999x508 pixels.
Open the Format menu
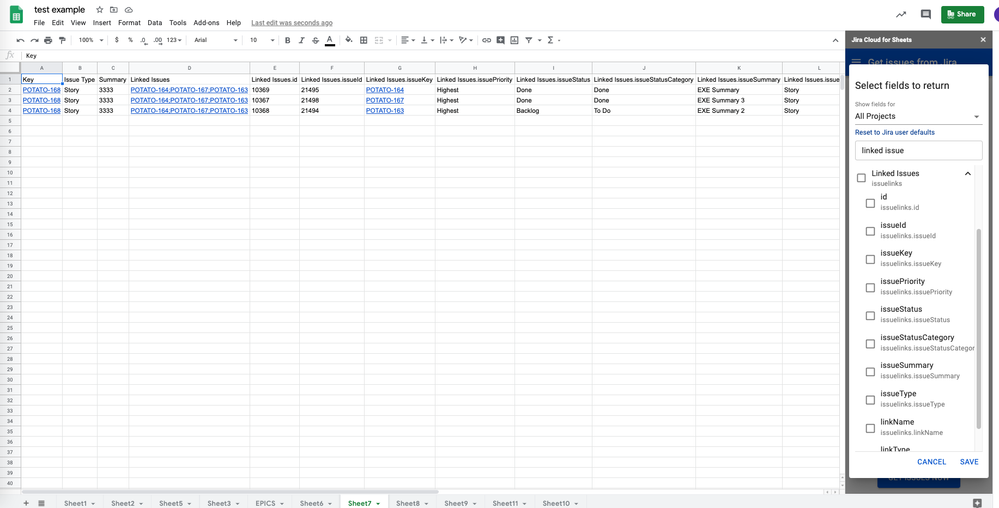point(129,22)
